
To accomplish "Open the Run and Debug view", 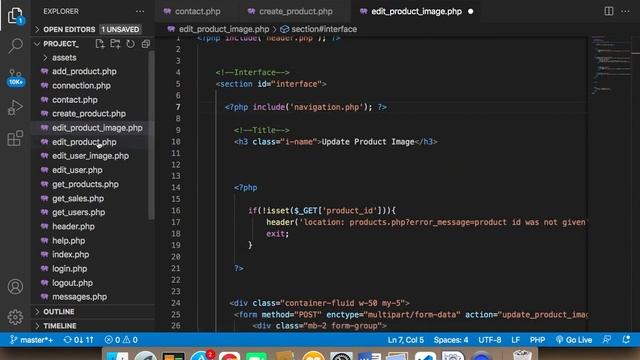I will click(15, 108).
